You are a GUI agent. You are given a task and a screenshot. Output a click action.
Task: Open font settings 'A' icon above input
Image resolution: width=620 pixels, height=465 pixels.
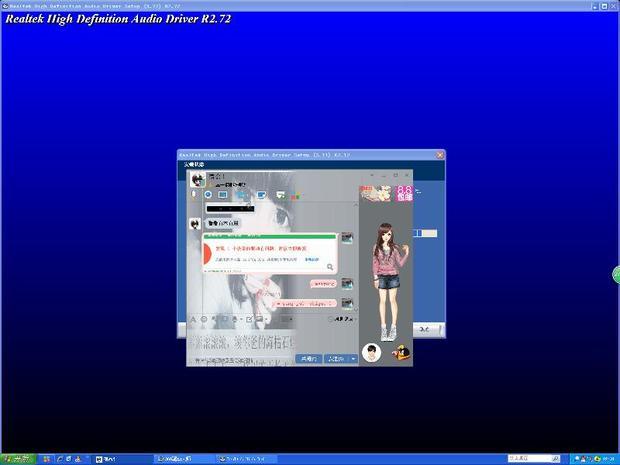pyautogui.click(x=192, y=319)
